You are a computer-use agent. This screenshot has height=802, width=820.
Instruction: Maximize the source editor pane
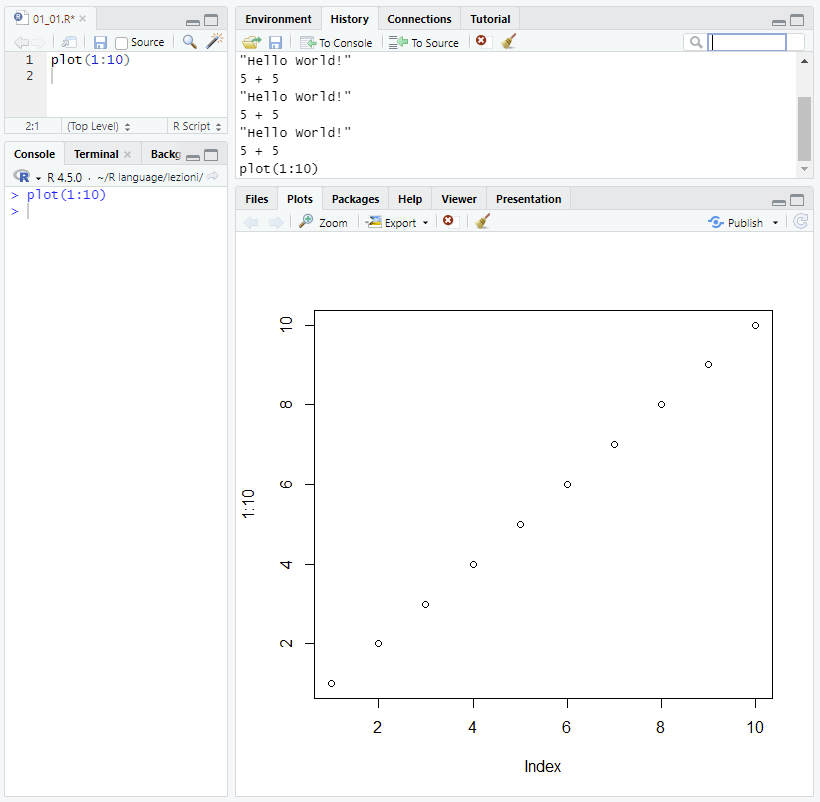click(x=211, y=20)
